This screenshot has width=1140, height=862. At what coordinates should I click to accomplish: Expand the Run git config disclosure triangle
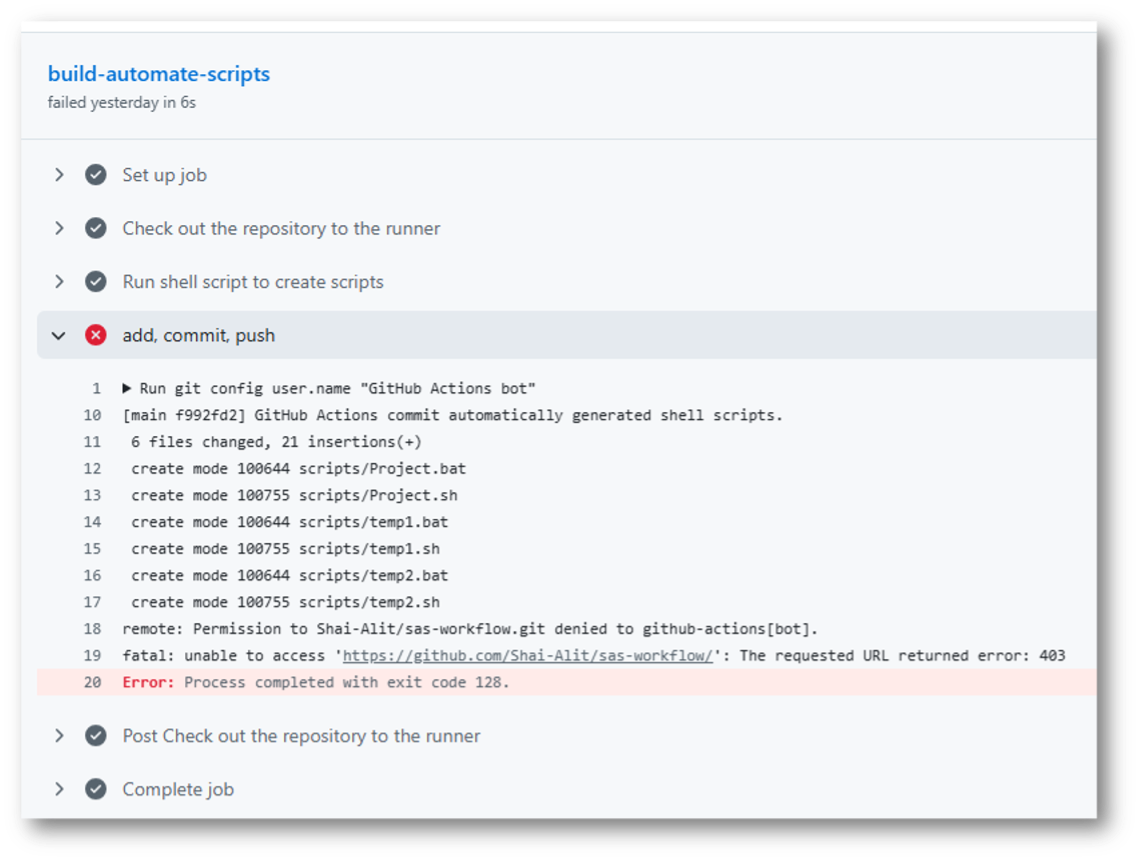click(127, 388)
